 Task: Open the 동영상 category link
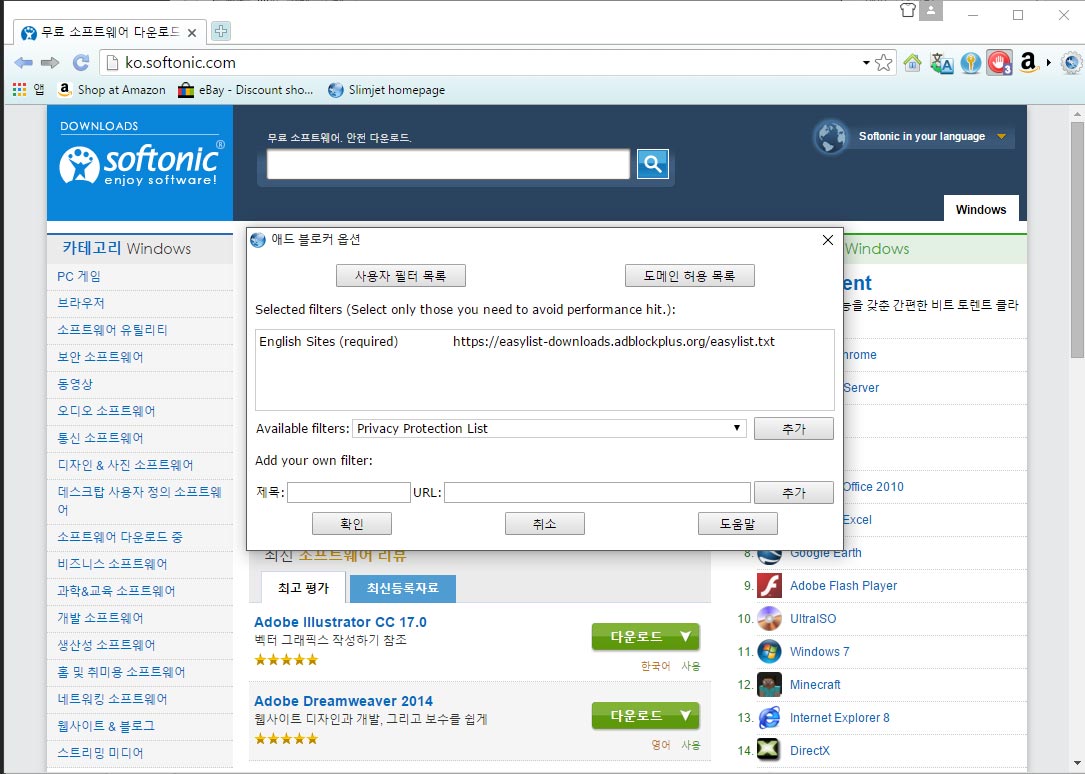click(75, 384)
